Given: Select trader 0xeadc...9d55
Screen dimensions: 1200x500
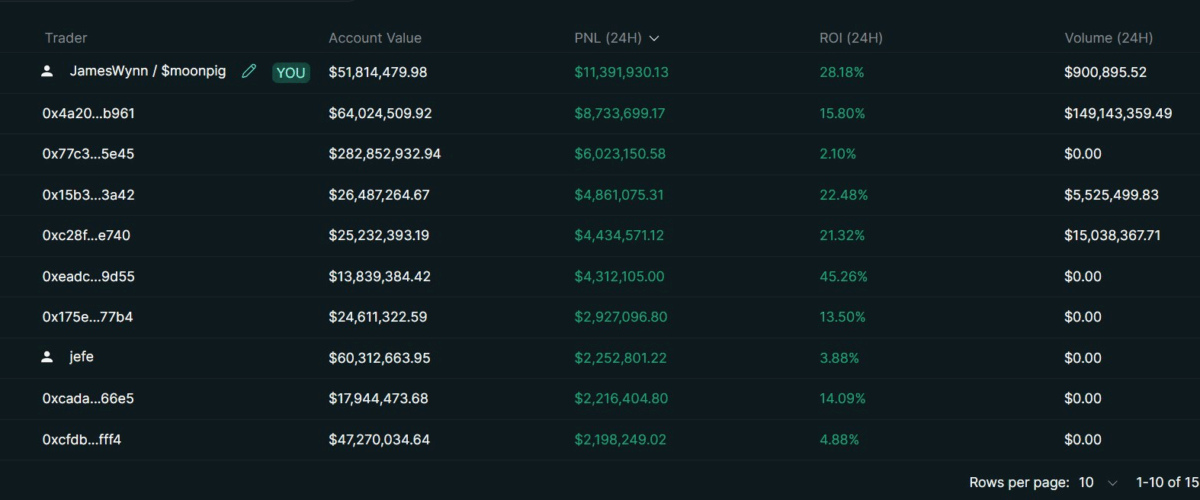Looking at the screenshot, I should 88,276.
